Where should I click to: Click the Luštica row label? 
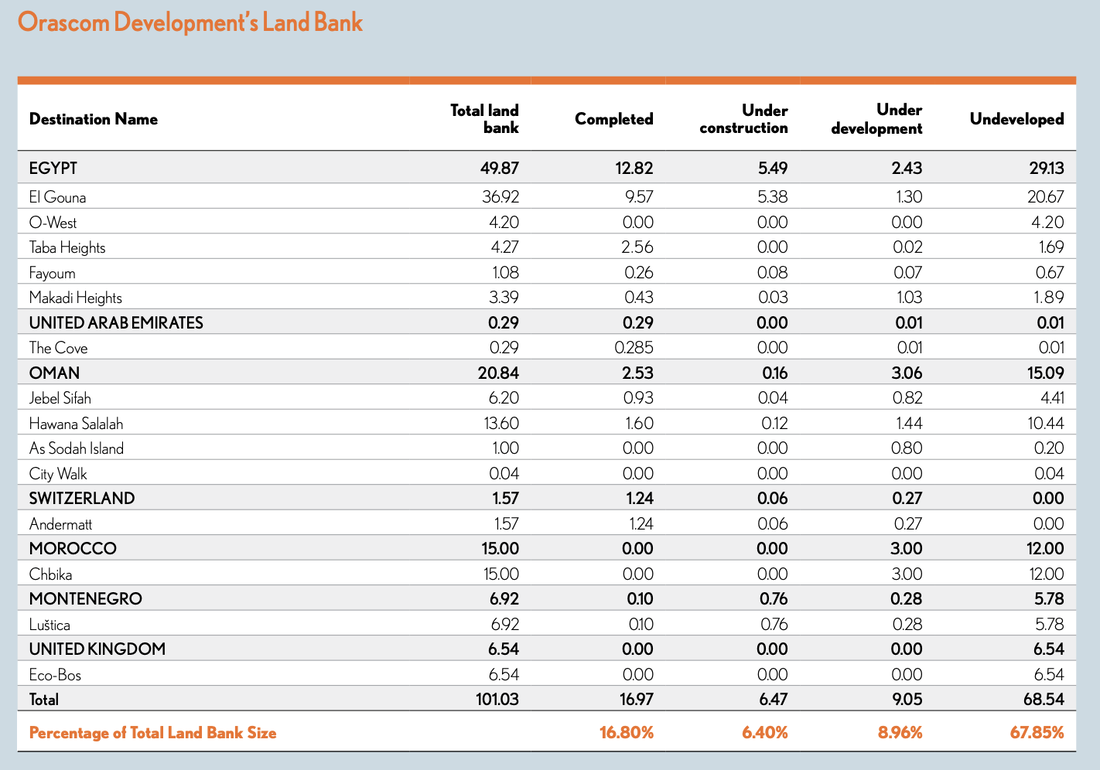(50, 625)
